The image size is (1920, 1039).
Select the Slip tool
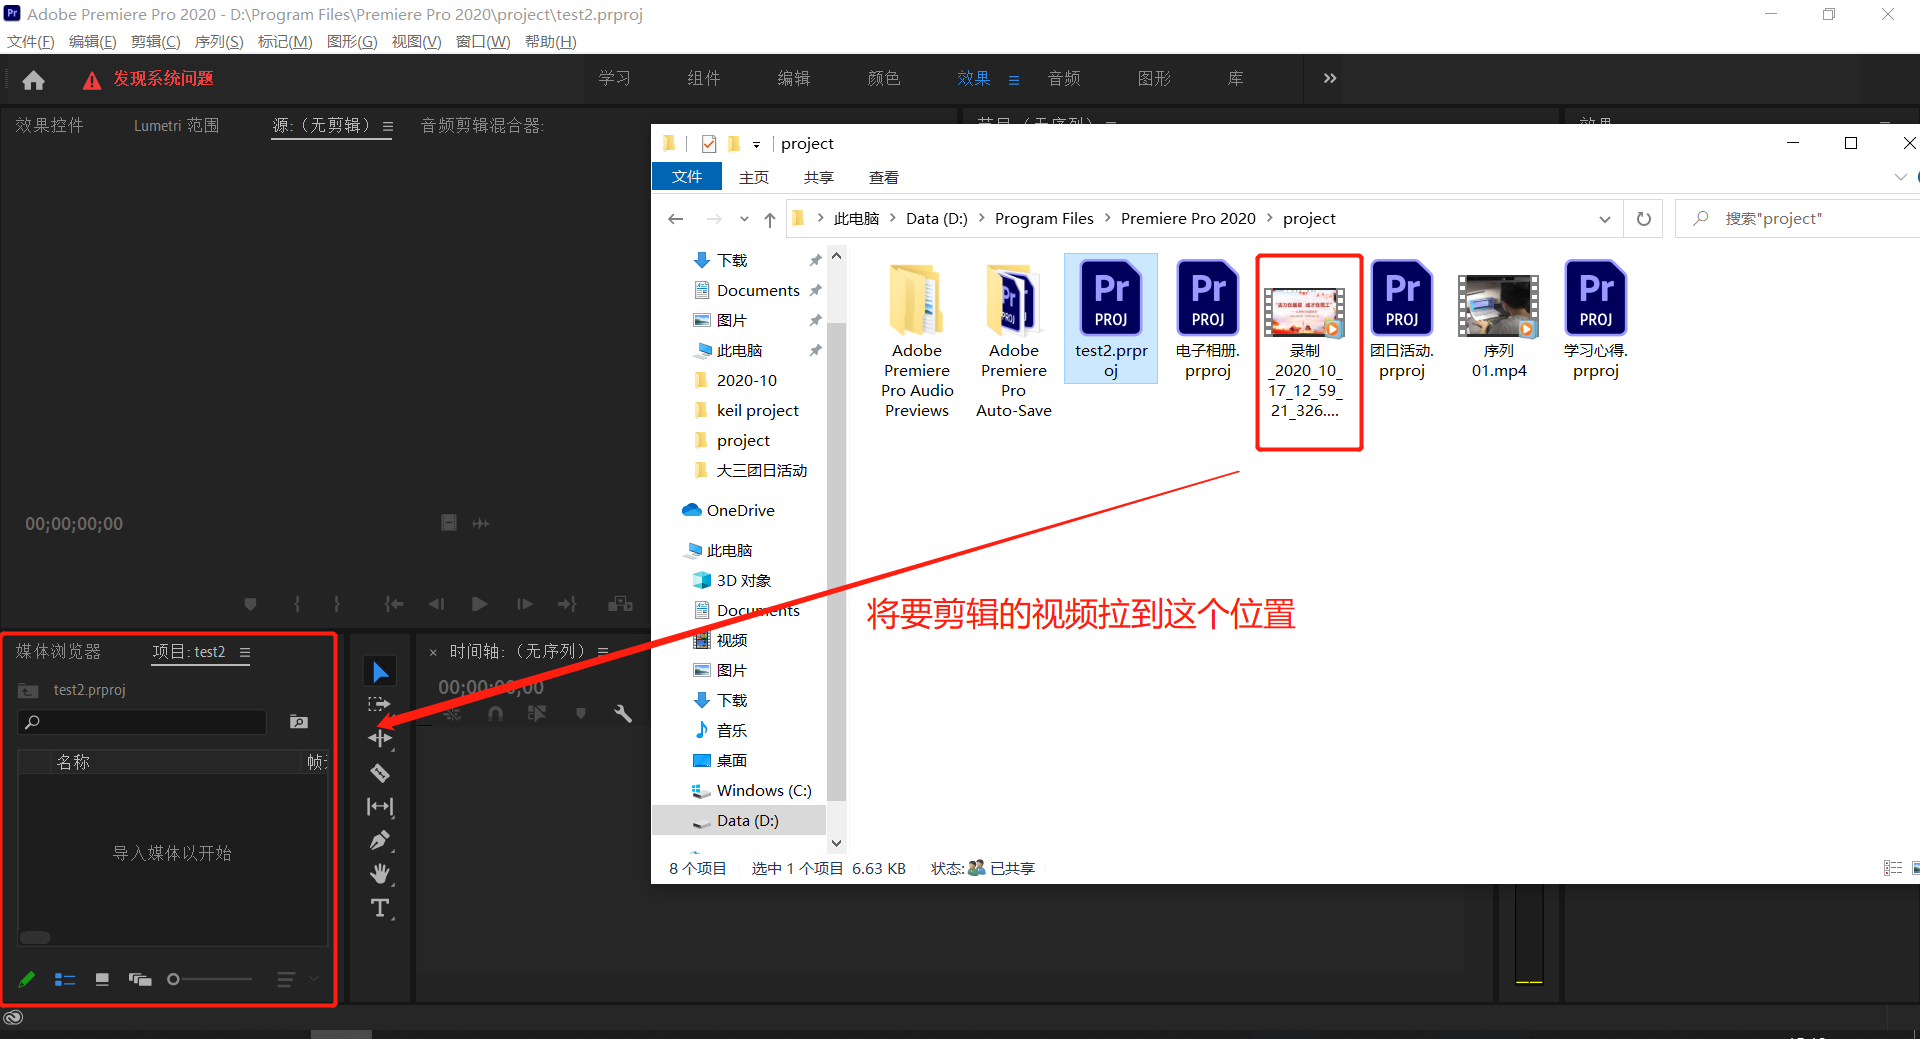coord(380,806)
